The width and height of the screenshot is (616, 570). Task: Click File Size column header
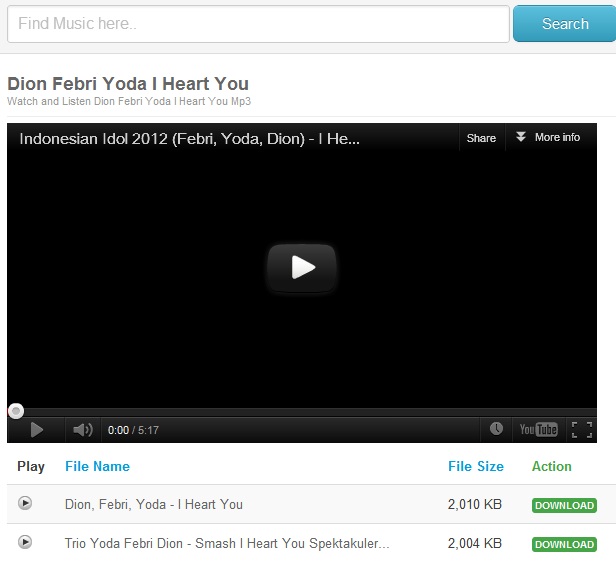coord(476,466)
